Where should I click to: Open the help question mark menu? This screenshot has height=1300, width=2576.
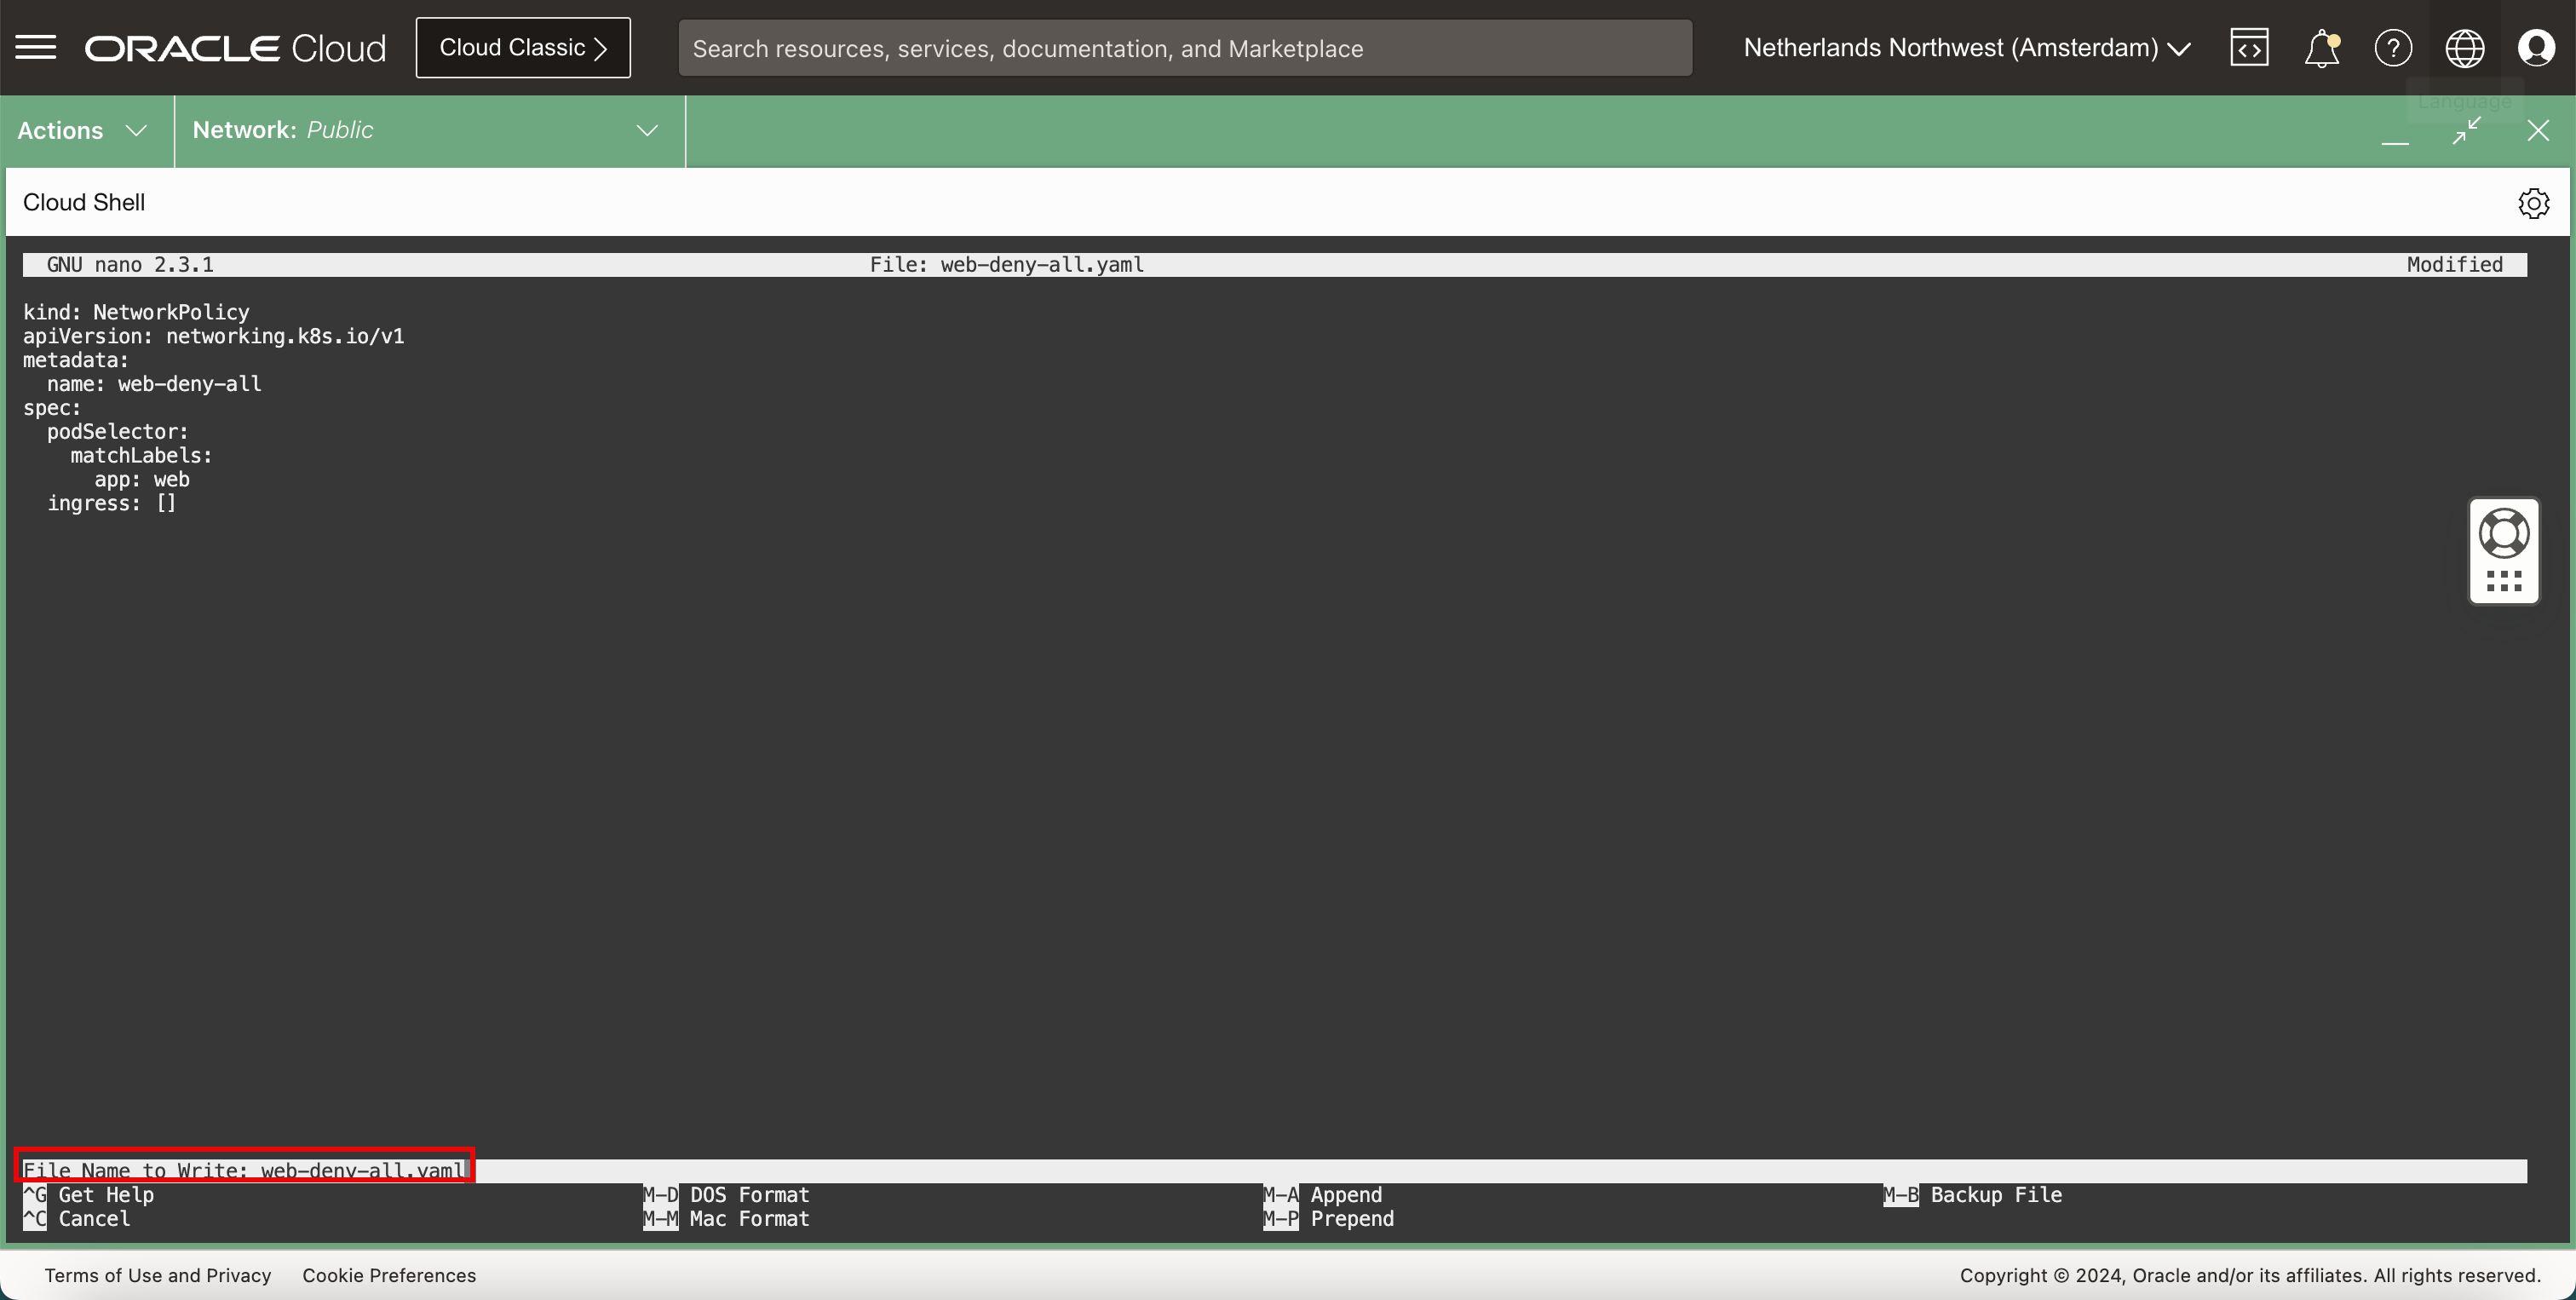pyautogui.click(x=2393, y=48)
